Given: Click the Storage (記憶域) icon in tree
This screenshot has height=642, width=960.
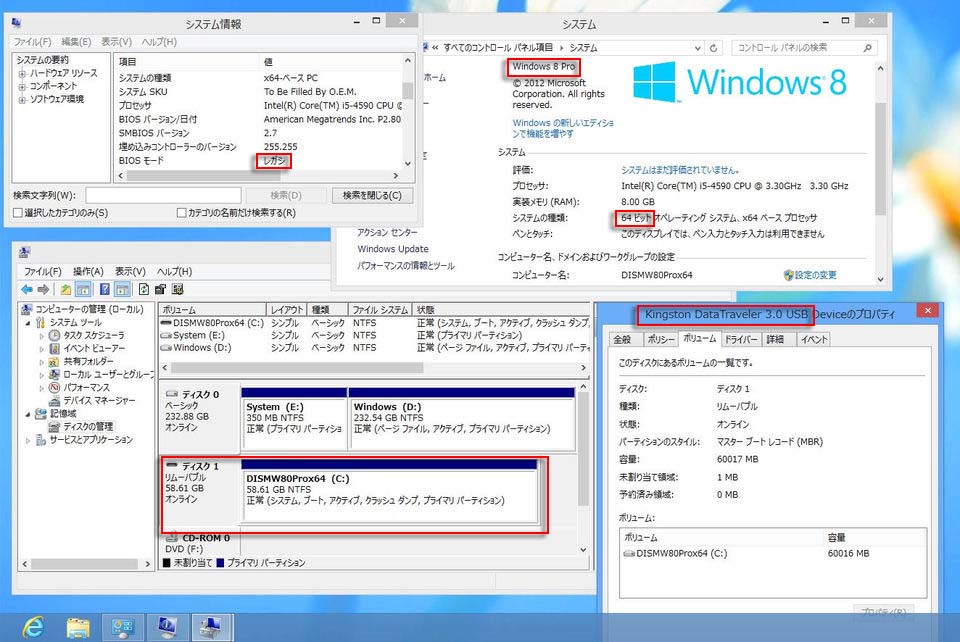Looking at the screenshot, I should [40, 414].
